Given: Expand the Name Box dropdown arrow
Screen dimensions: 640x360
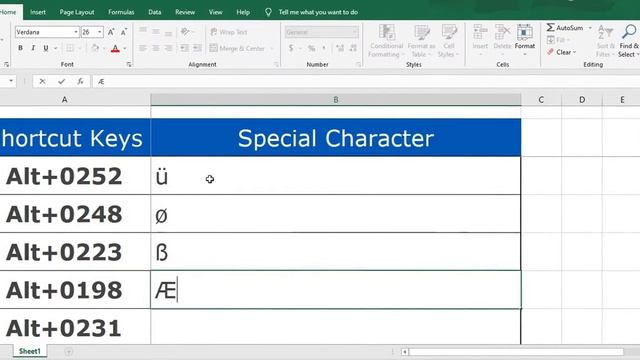Looking at the screenshot, I should tap(11, 81).
